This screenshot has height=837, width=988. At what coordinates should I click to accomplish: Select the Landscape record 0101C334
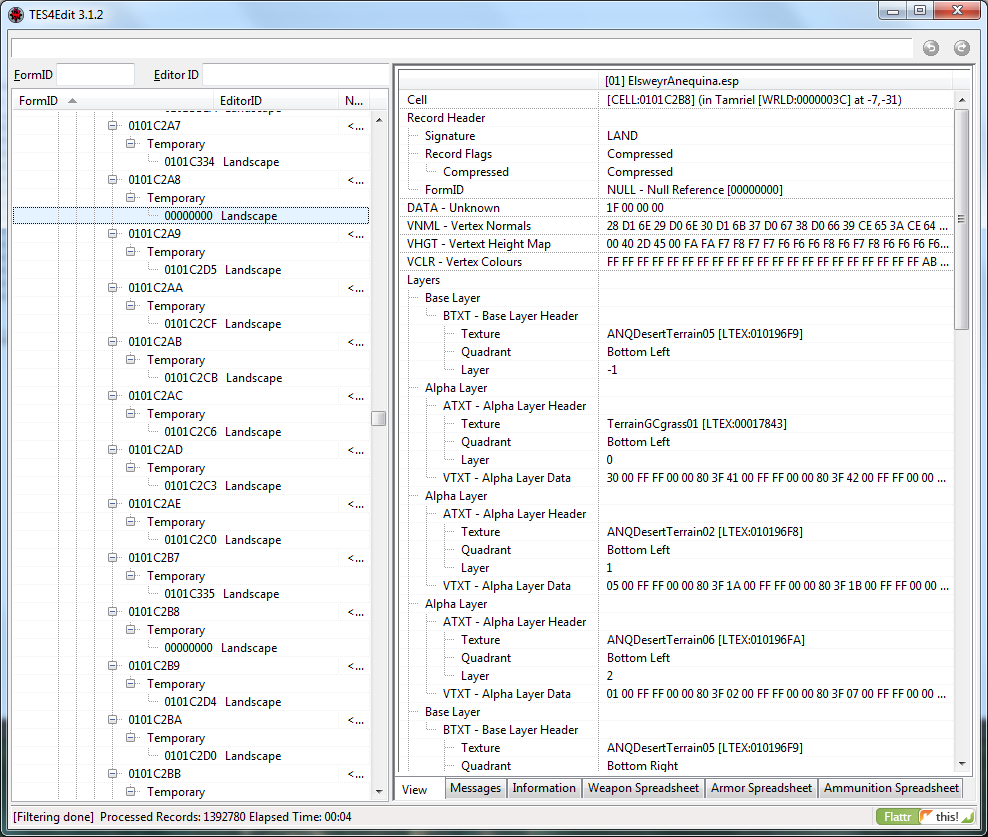190,161
